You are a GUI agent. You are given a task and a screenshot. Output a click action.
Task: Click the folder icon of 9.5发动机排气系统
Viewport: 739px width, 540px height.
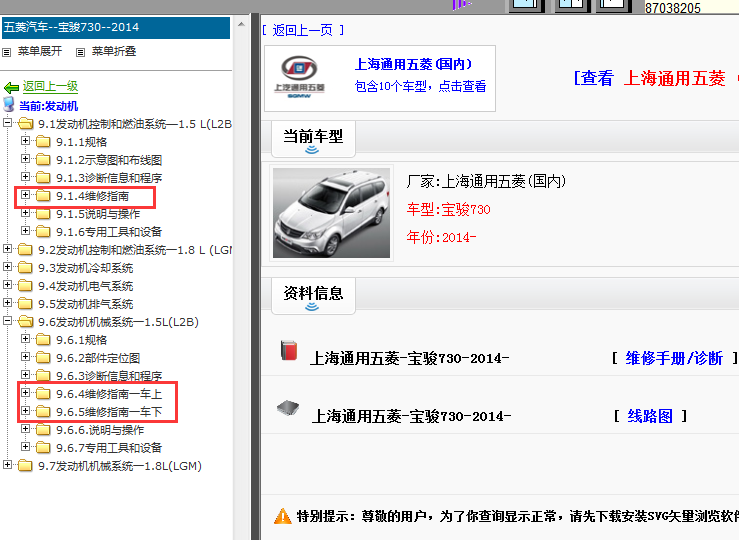click(25, 303)
